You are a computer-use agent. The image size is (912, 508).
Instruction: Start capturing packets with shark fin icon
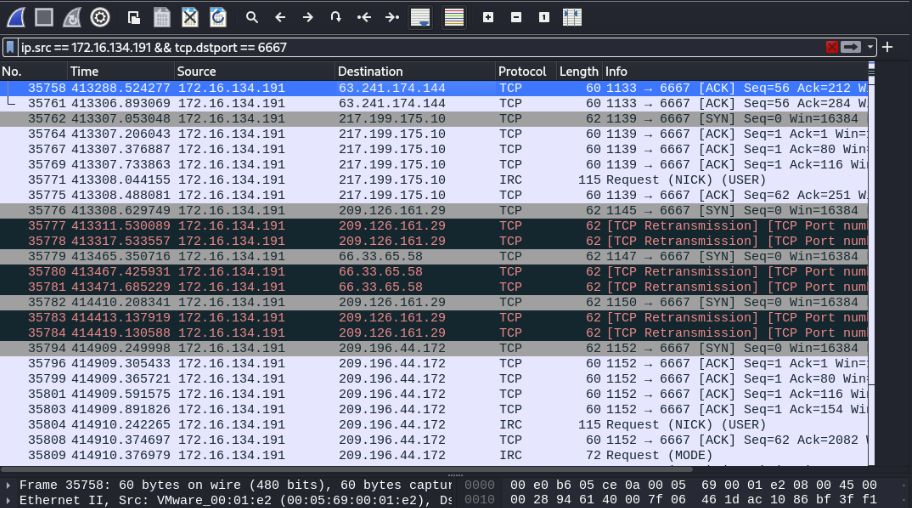coord(16,17)
